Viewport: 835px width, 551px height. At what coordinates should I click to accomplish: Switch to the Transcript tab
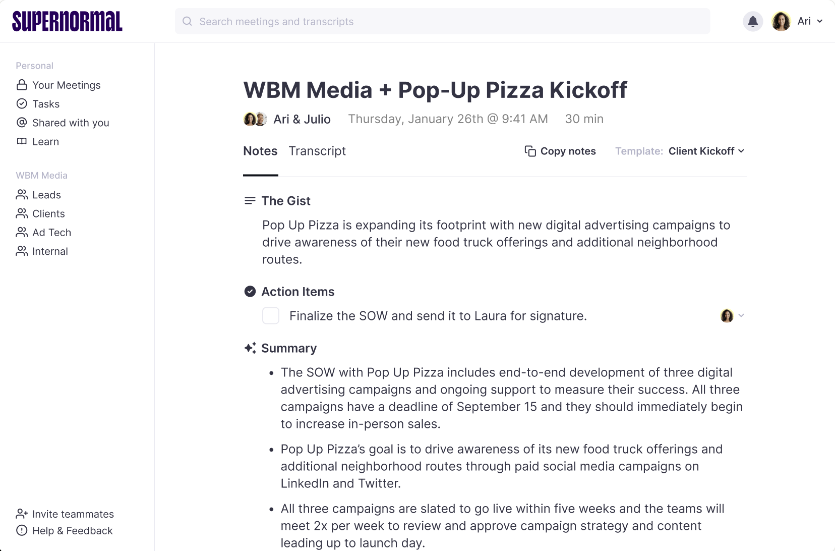click(317, 151)
